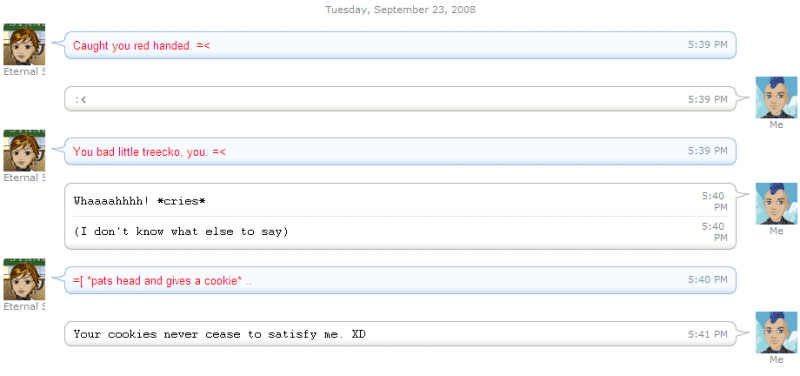The width and height of the screenshot is (800, 376).
Task: Click the 'Me' name label under last avatar
Action: coord(776,360)
